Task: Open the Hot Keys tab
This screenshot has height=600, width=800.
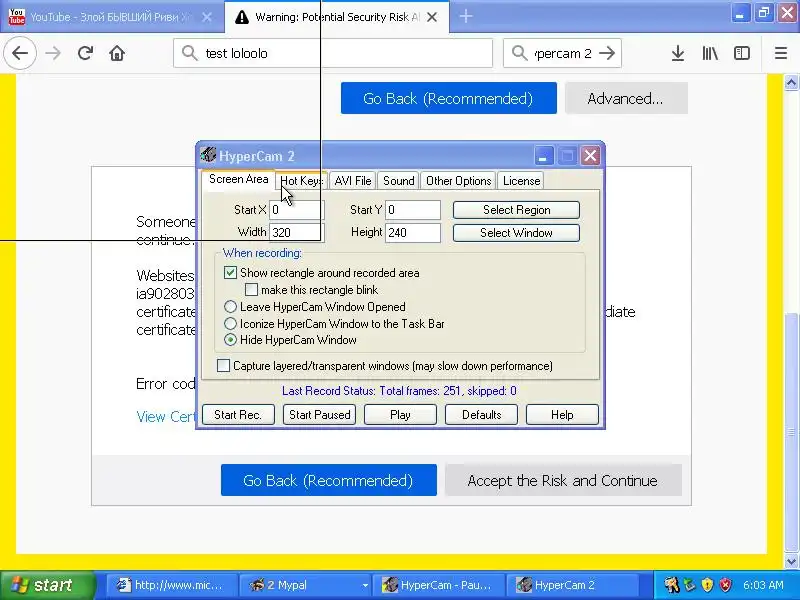Action: pyautogui.click(x=302, y=181)
